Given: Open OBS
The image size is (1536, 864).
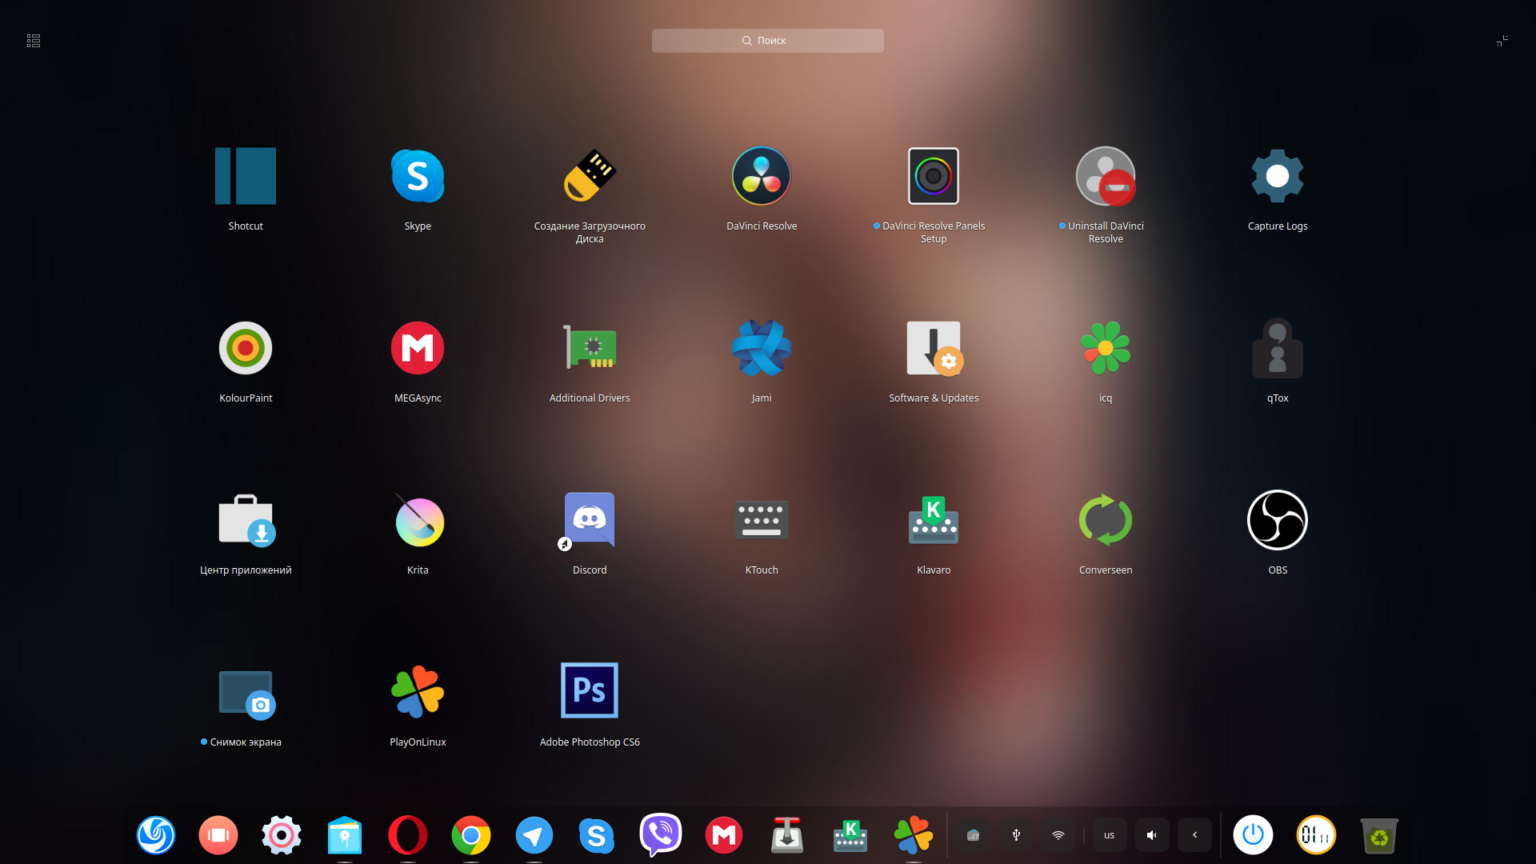Looking at the screenshot, I should 1278,521.
